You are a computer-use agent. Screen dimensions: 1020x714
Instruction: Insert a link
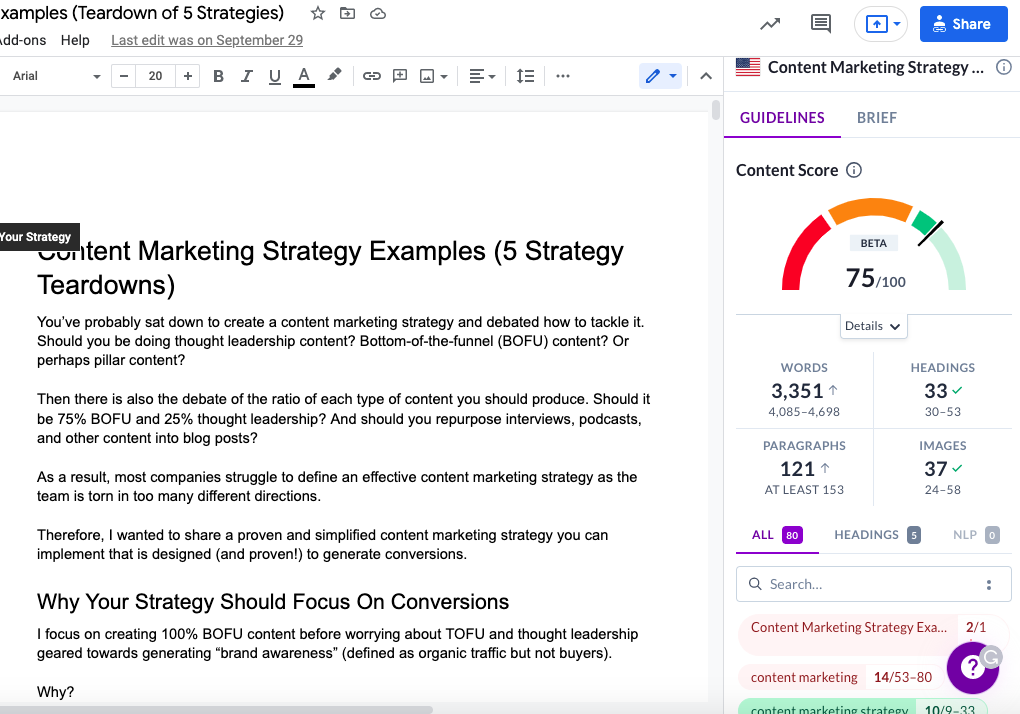click(x=371, y=76)
